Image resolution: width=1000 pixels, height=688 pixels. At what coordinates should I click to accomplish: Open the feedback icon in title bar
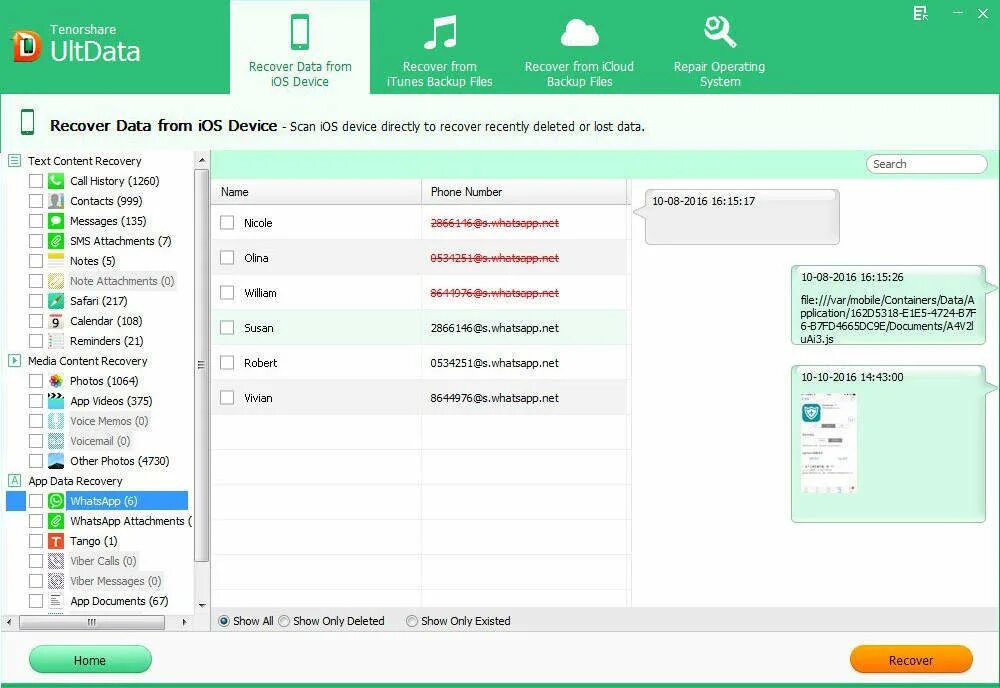point(920,13)
